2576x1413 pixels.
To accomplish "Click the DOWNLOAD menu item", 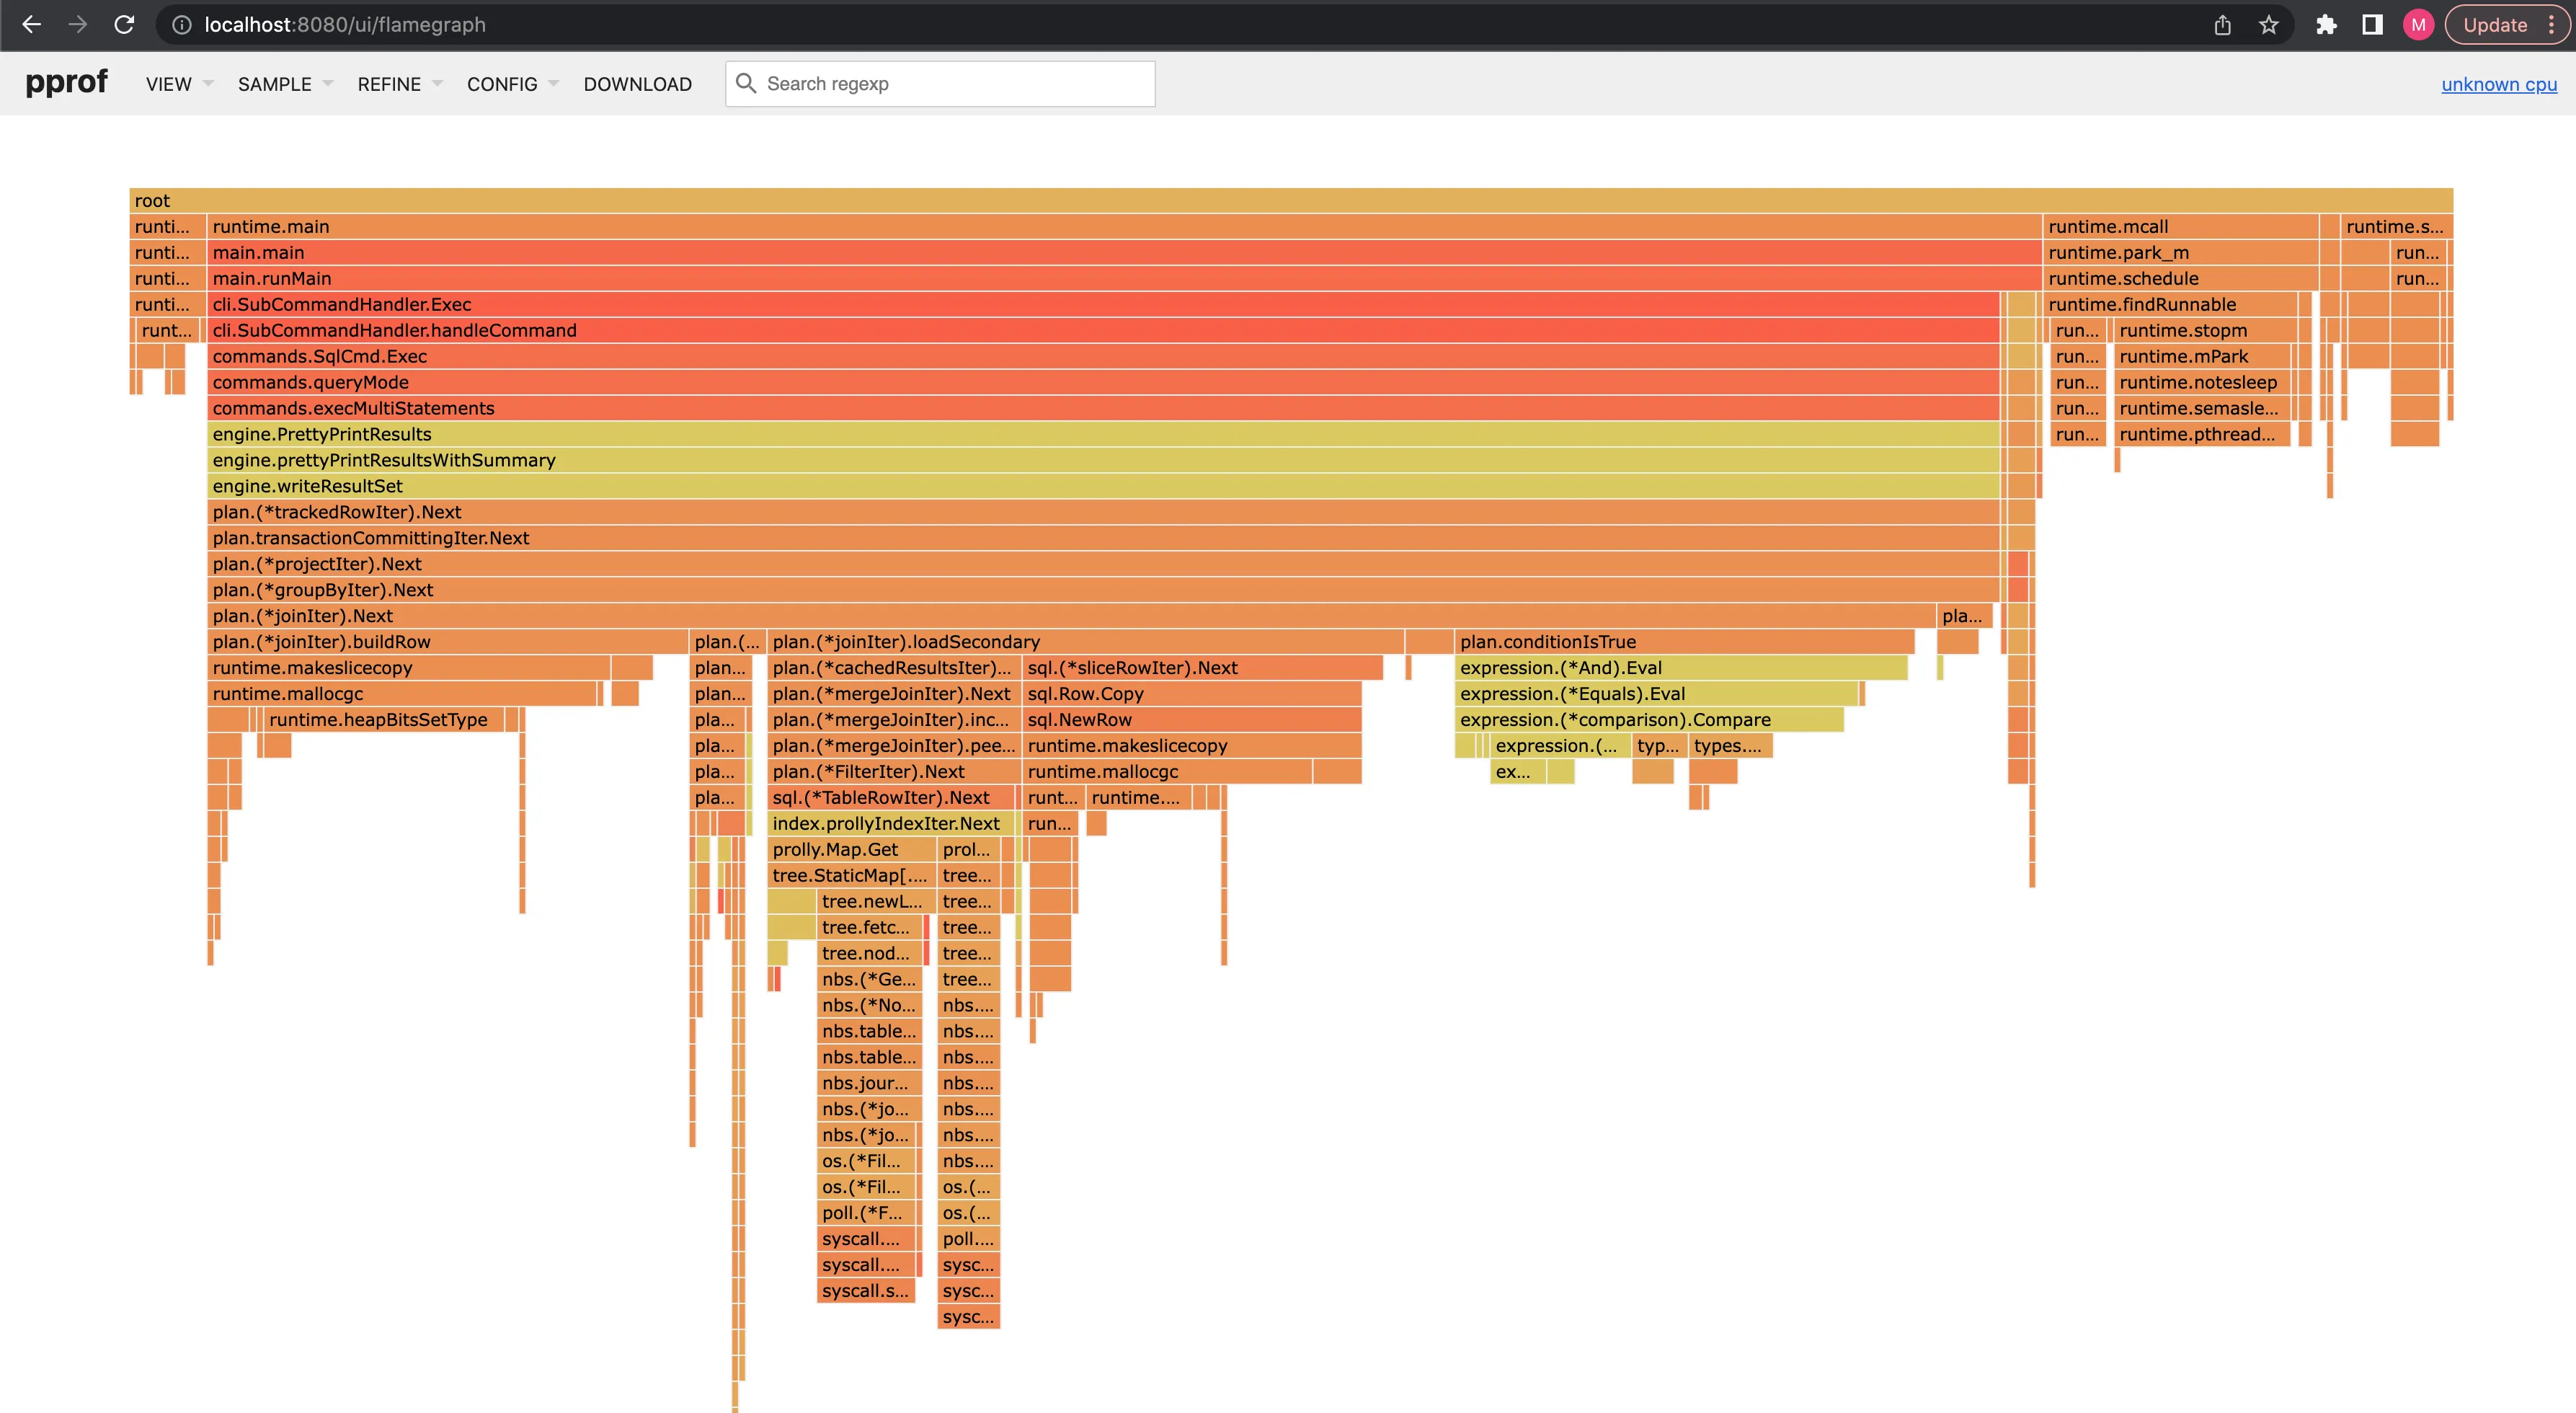I will coord(637,84).
